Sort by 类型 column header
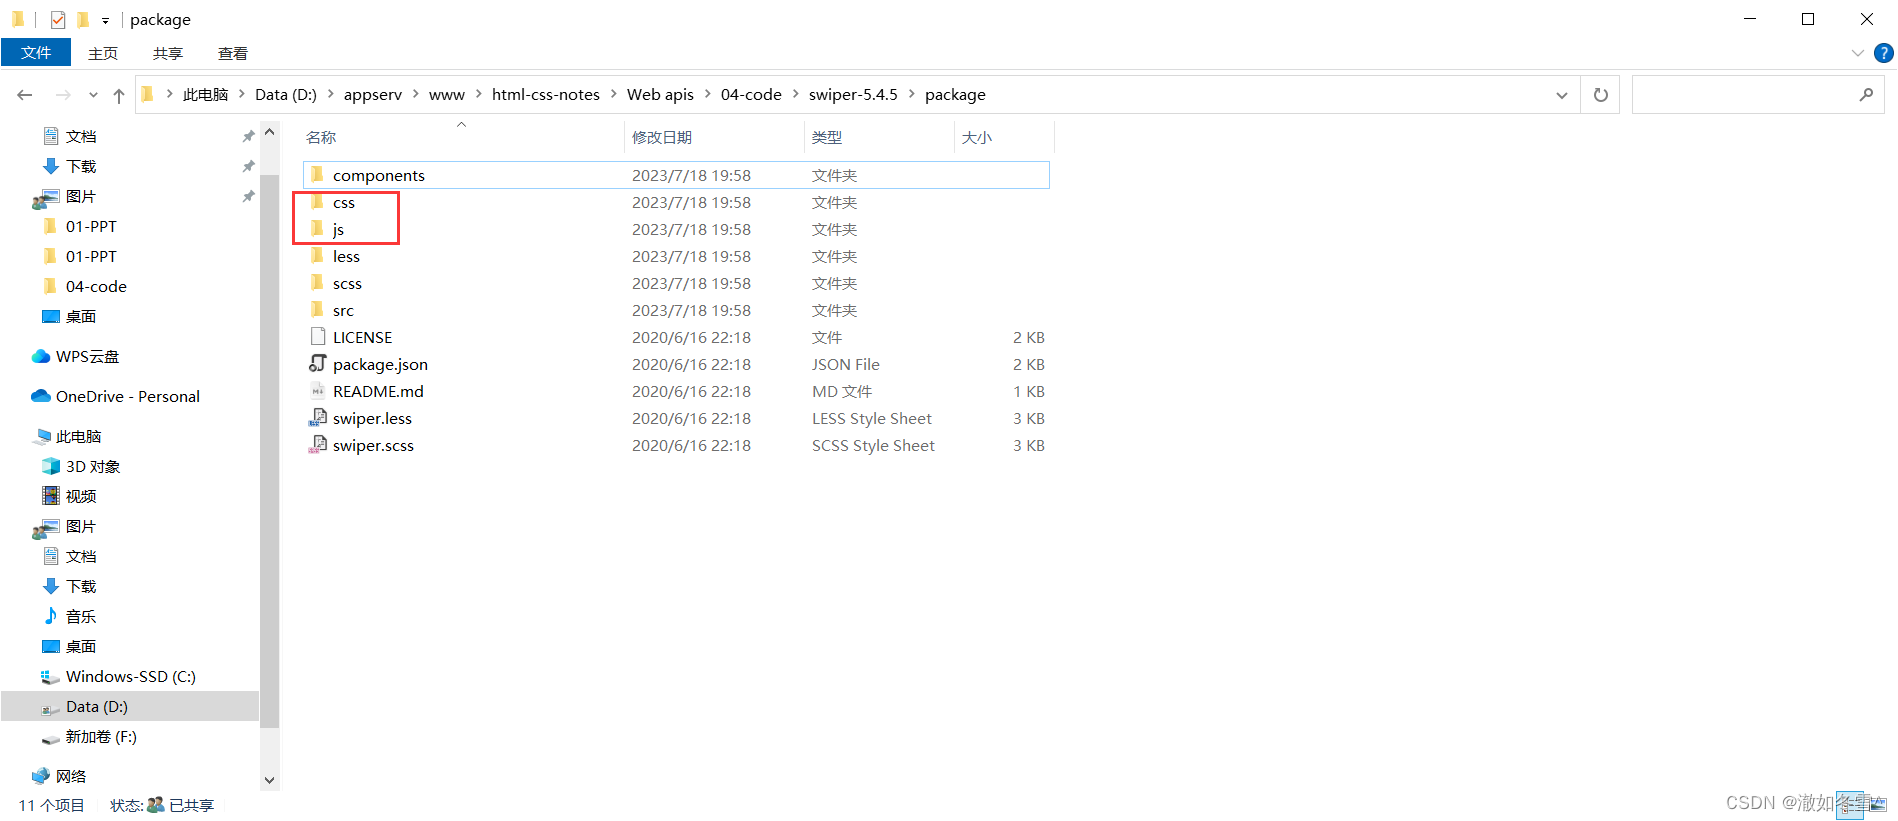 (827, 137)
